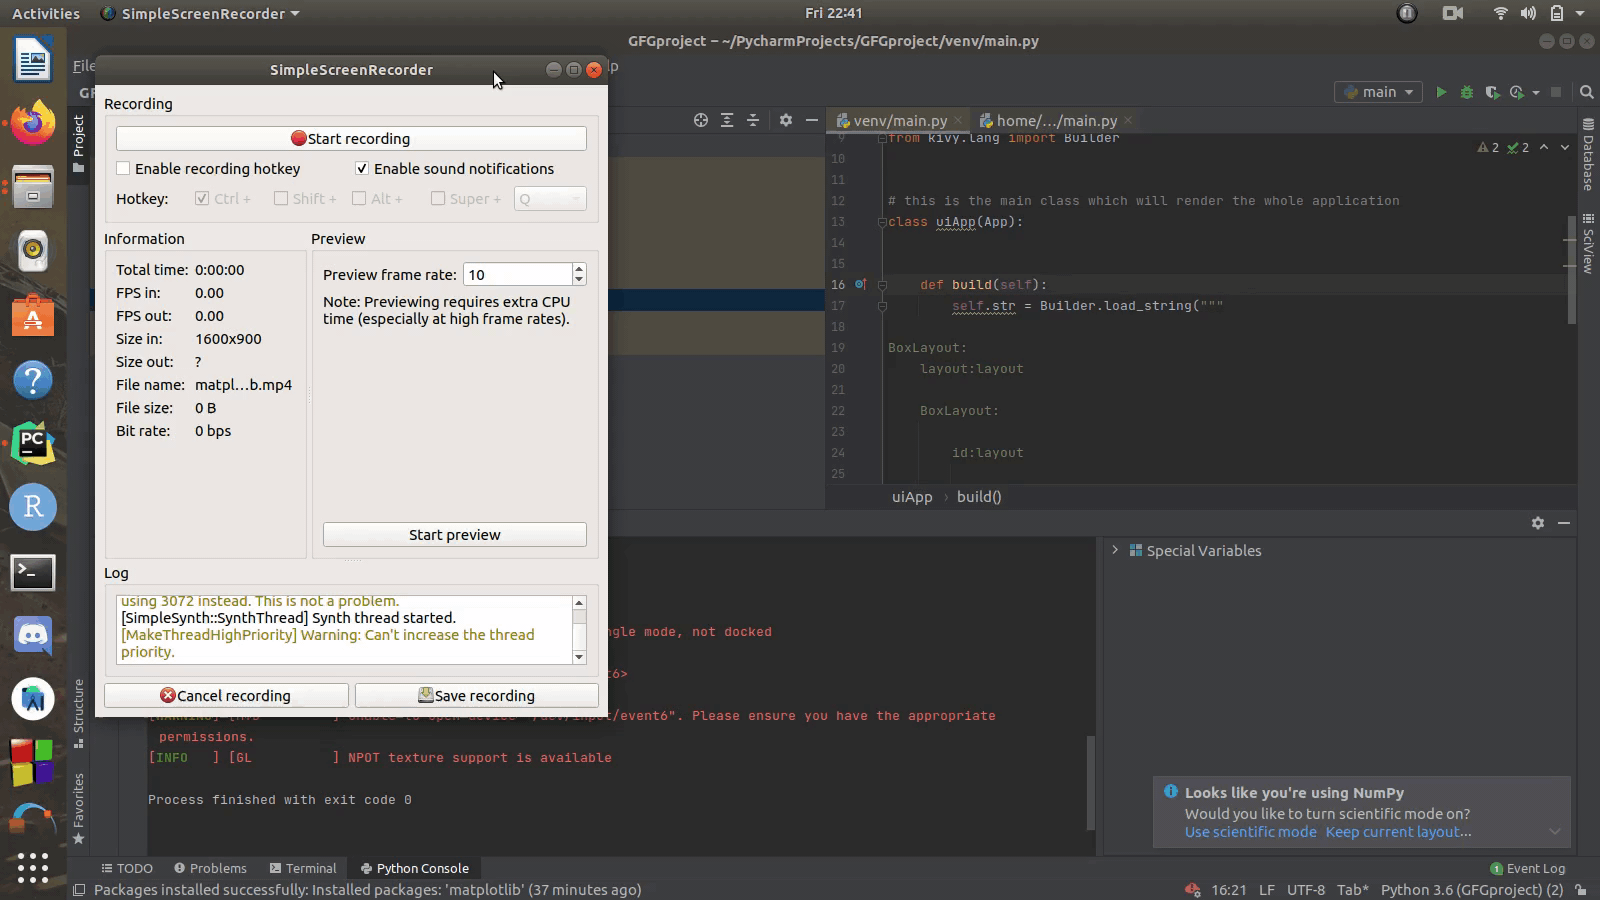Open the Database side panel
This screenshot has height=900, width=1600.
1588,155
